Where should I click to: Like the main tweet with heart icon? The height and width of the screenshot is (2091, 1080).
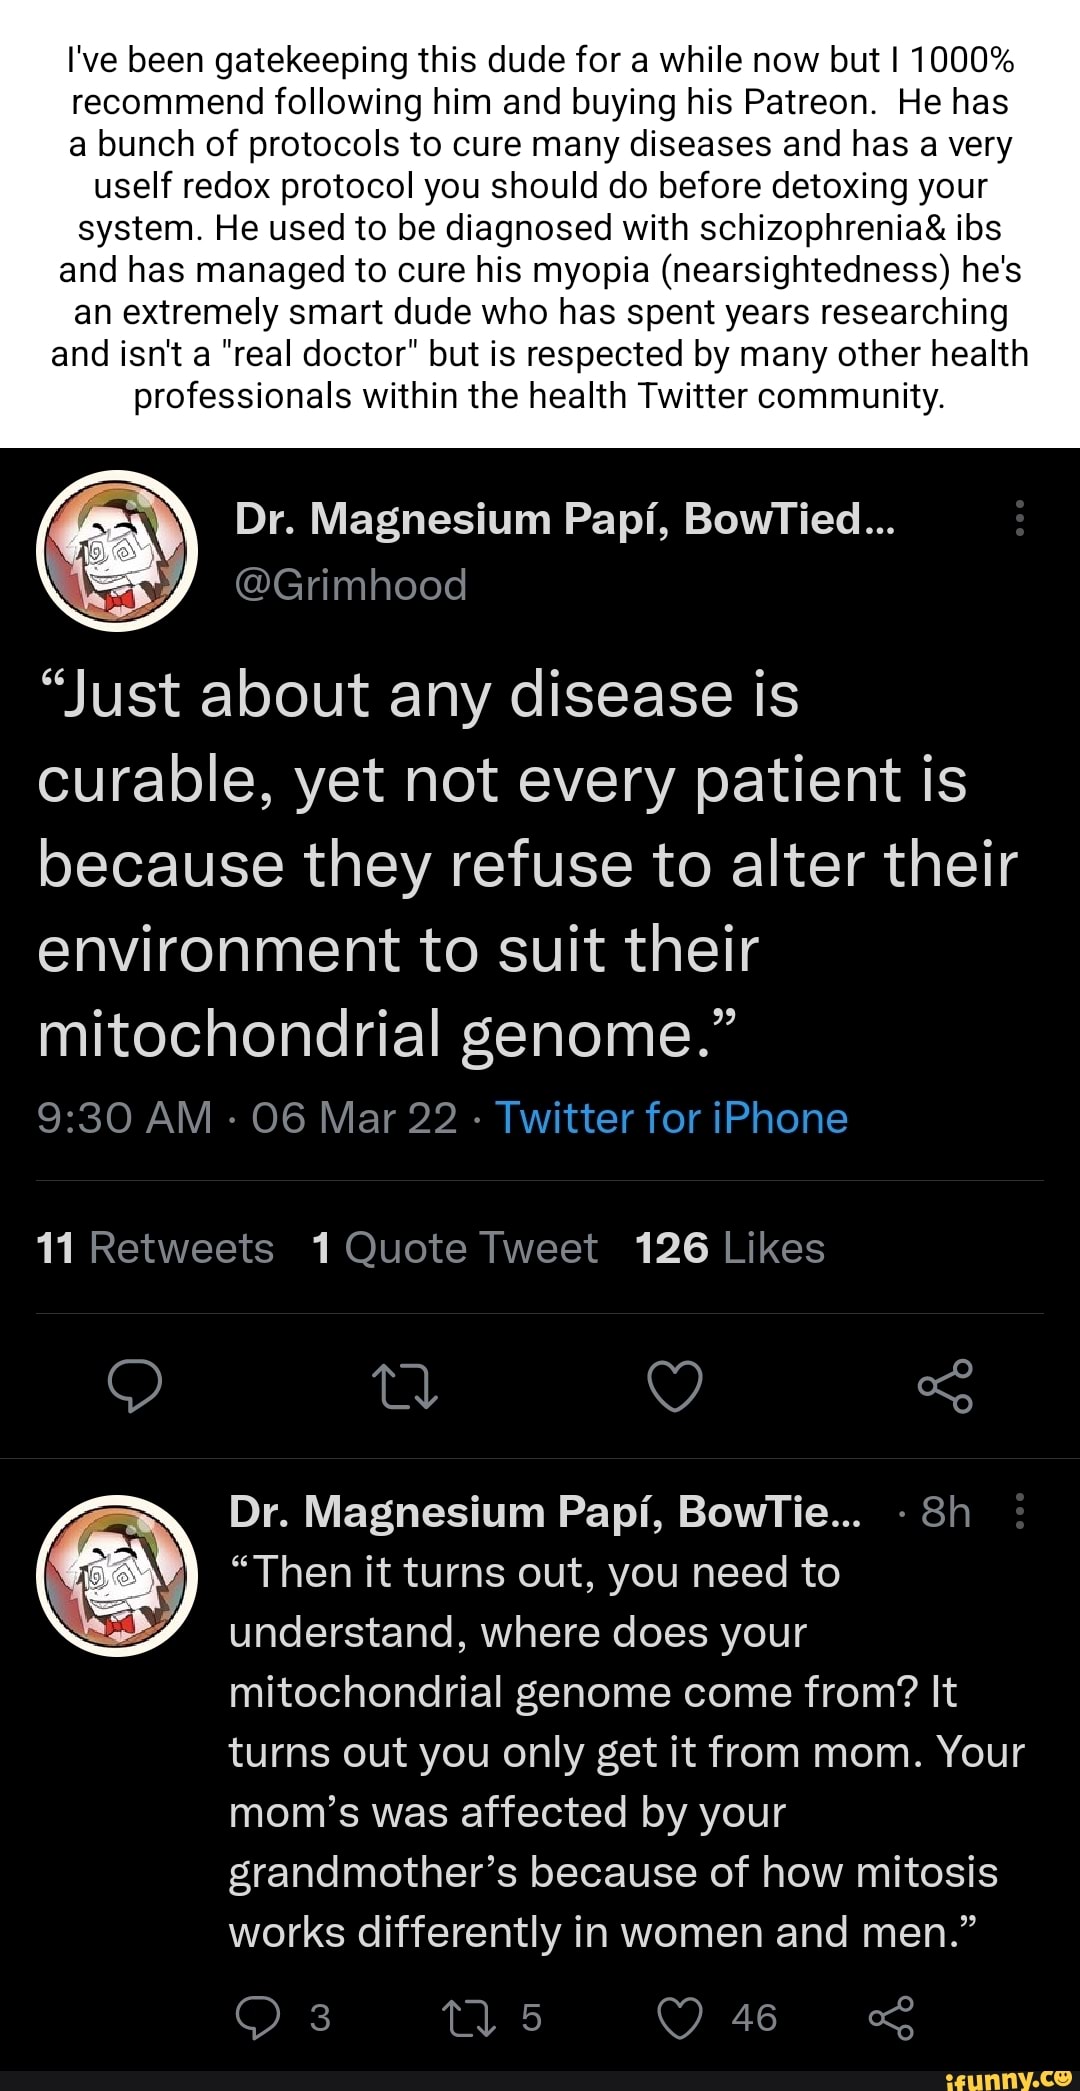(x=675, y=1386)
